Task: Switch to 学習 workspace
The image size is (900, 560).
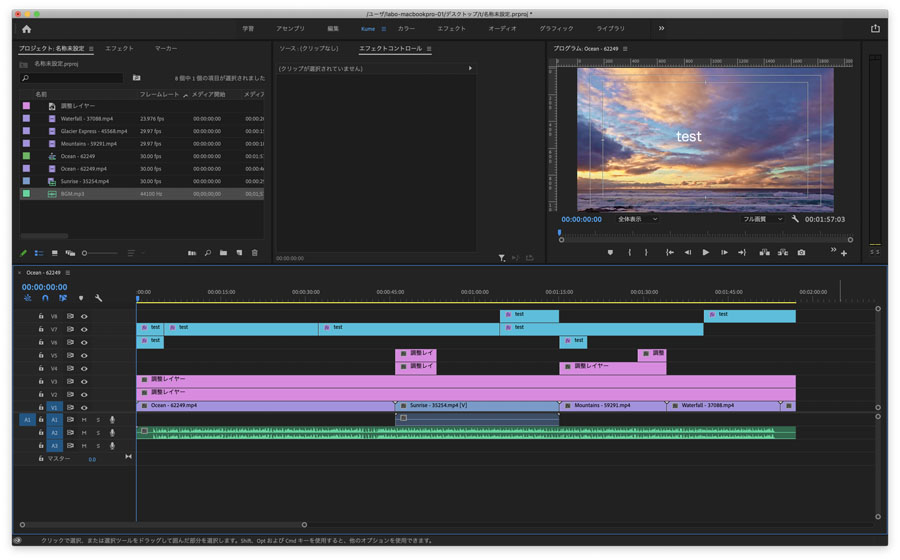Action: 248,29
